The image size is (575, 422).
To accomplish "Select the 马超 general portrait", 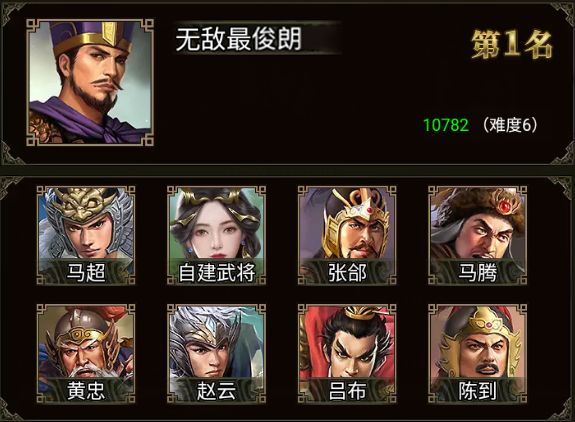I will (x=86, y=235).
